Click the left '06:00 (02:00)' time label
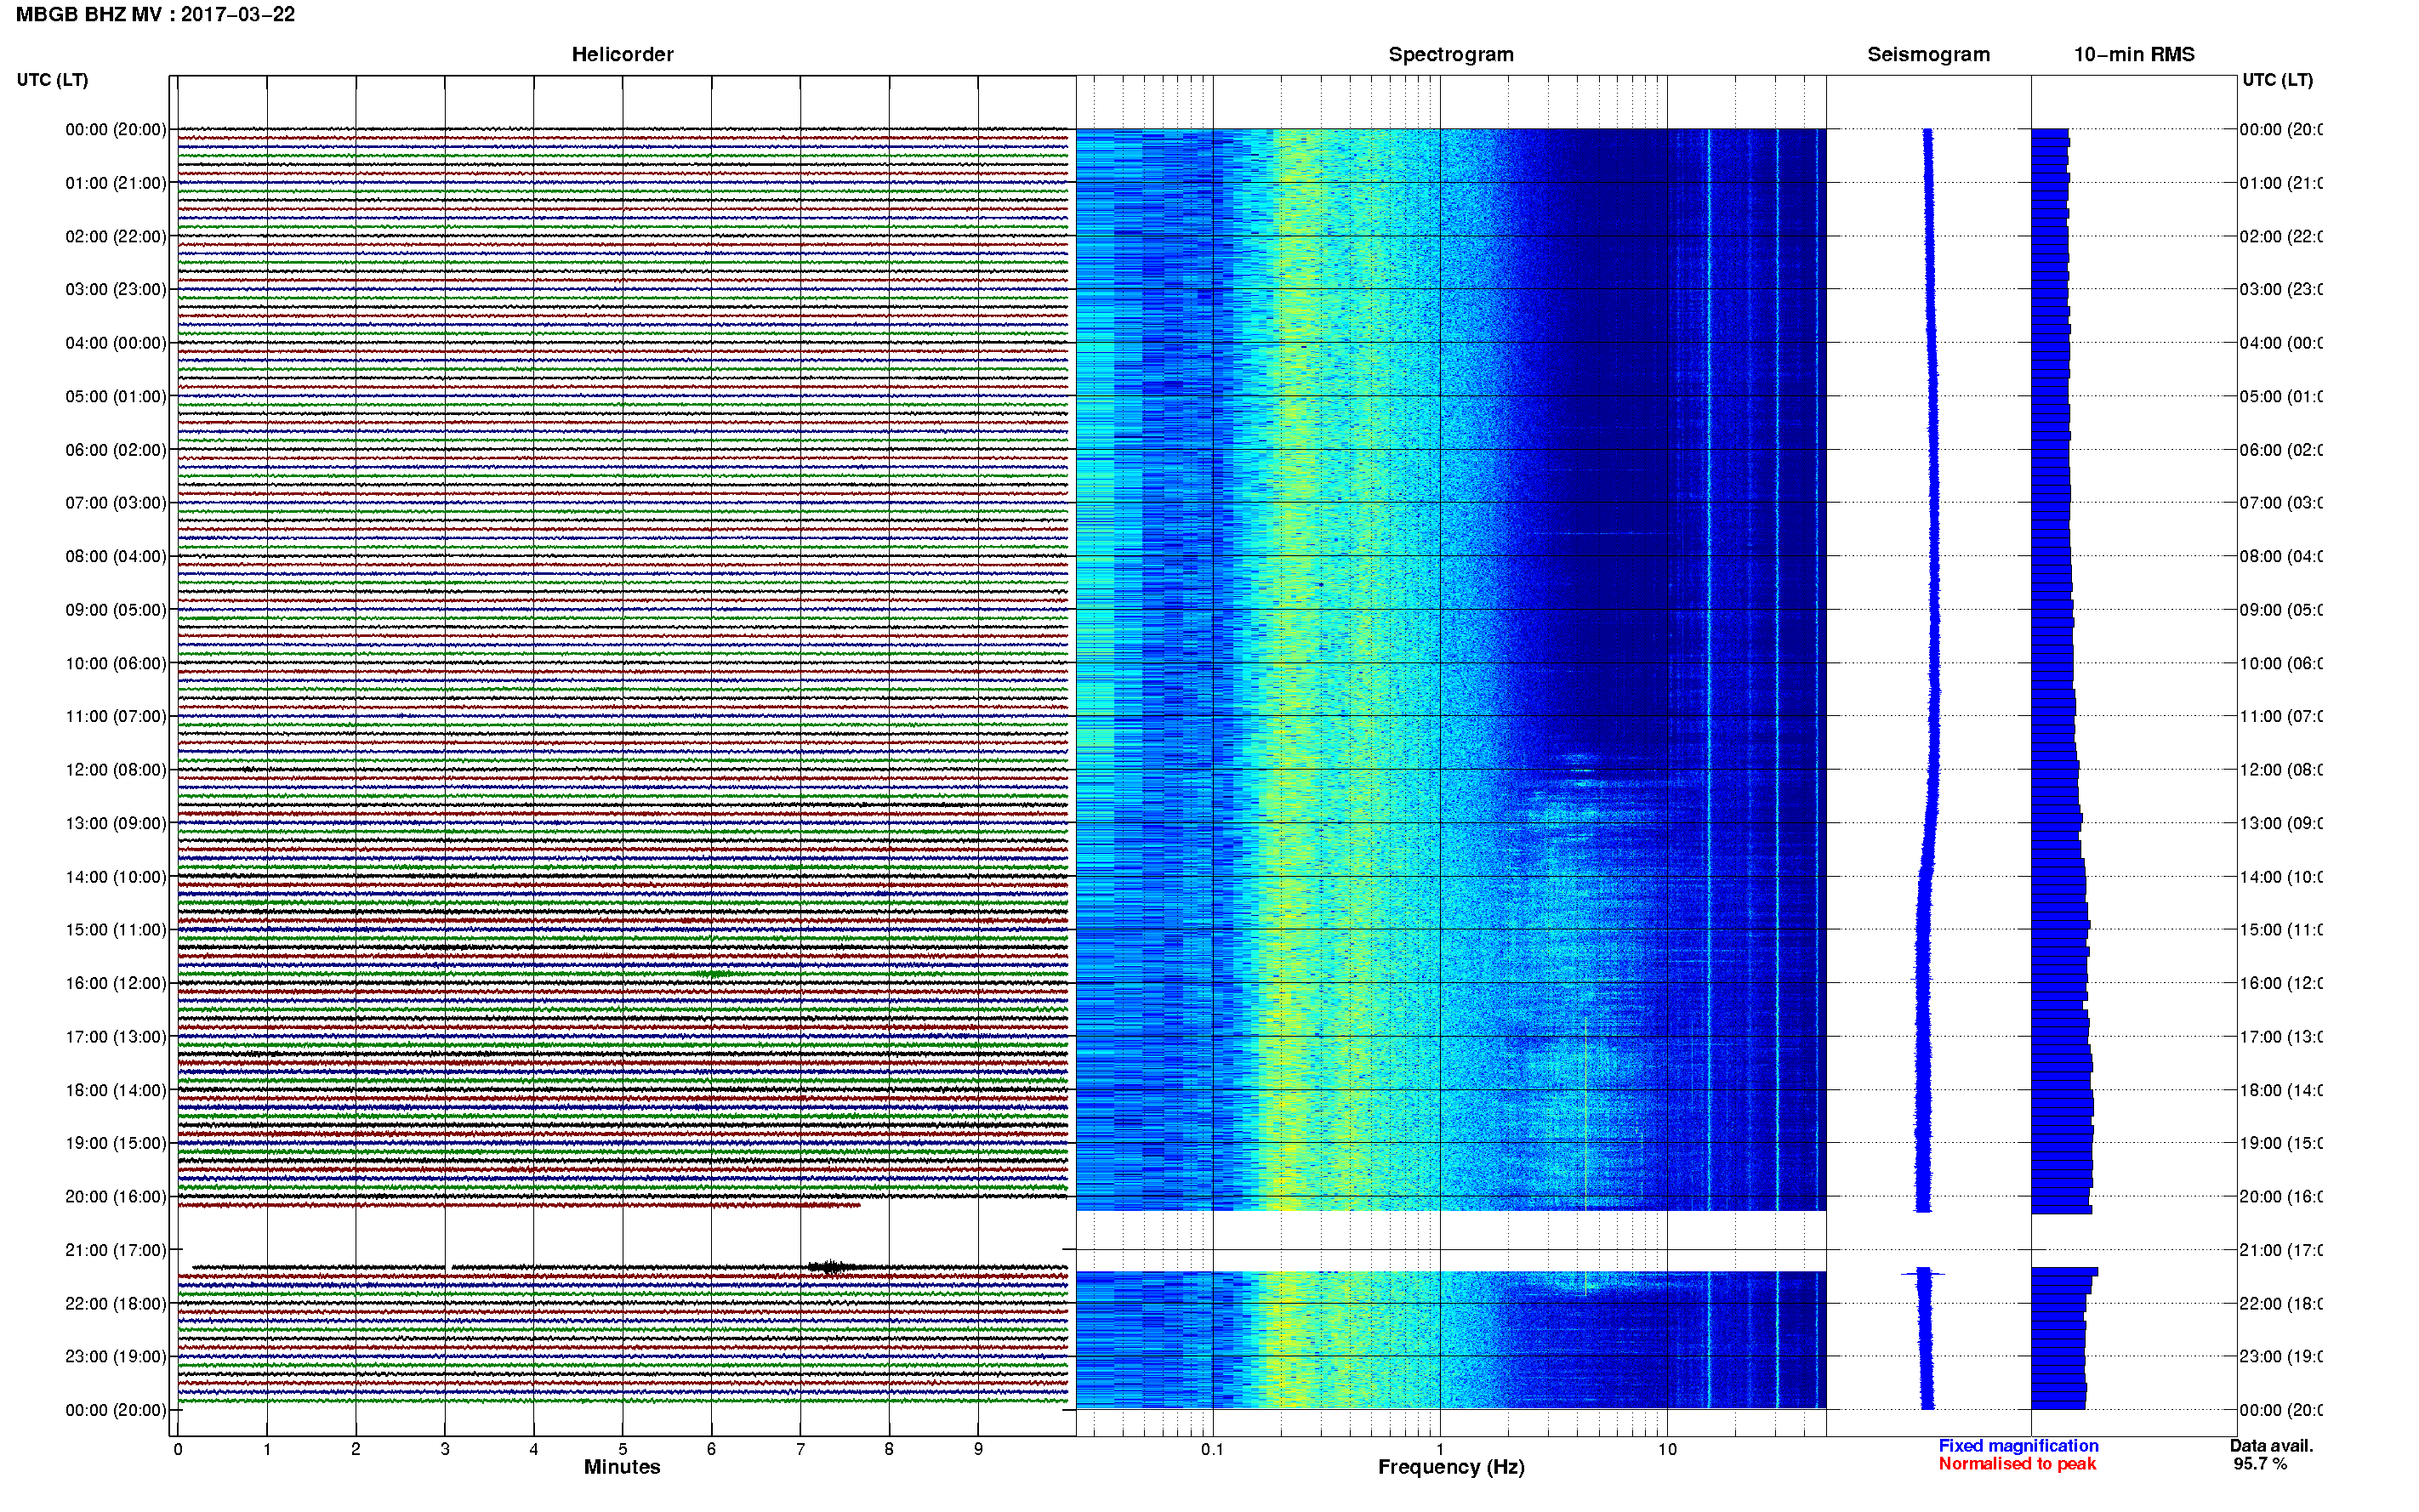The image size is (2419, 1512). tap(116, 450)
